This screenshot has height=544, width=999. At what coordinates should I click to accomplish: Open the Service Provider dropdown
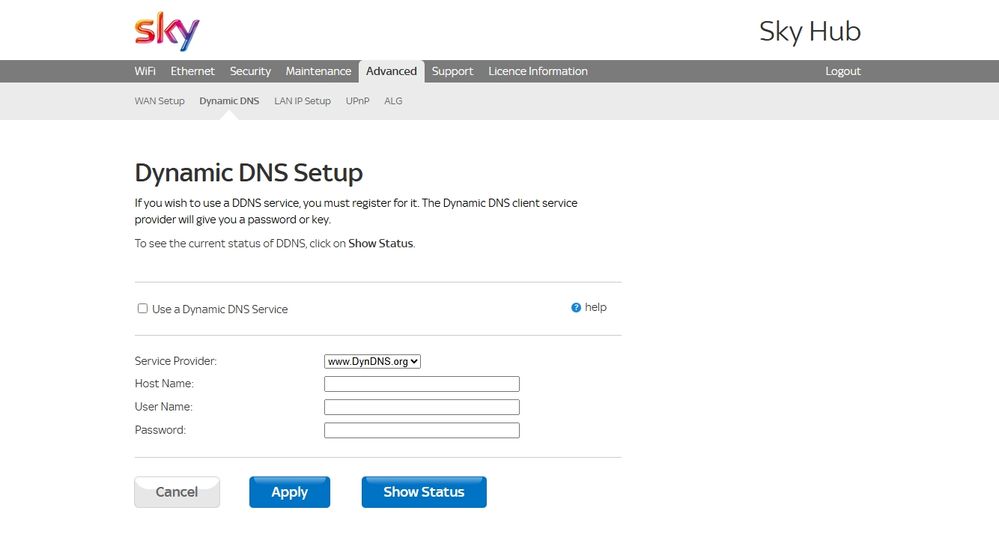click(372, 361)
